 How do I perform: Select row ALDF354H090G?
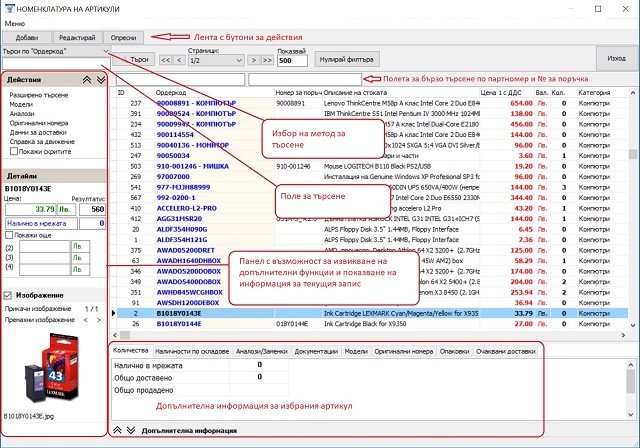[372, 229]
